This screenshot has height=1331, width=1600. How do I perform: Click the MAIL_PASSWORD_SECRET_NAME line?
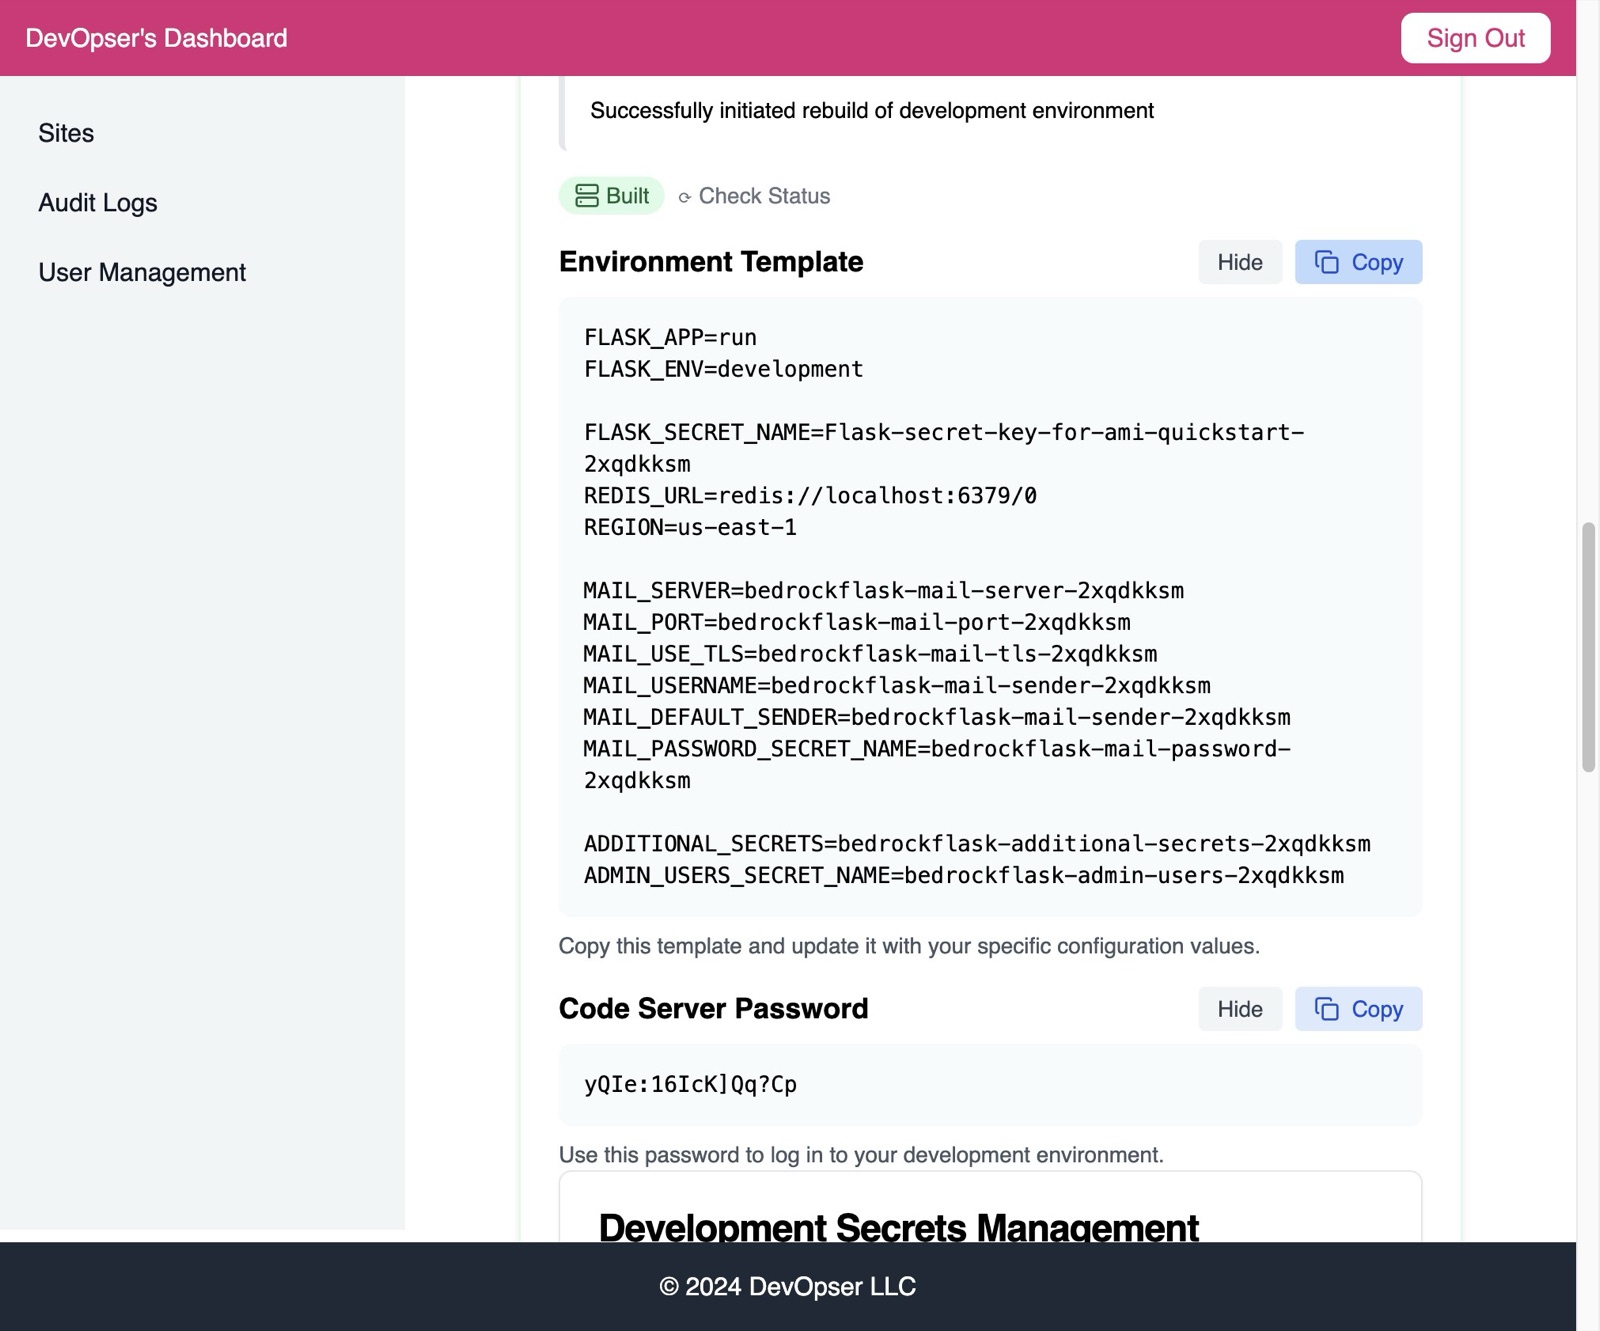937,764
